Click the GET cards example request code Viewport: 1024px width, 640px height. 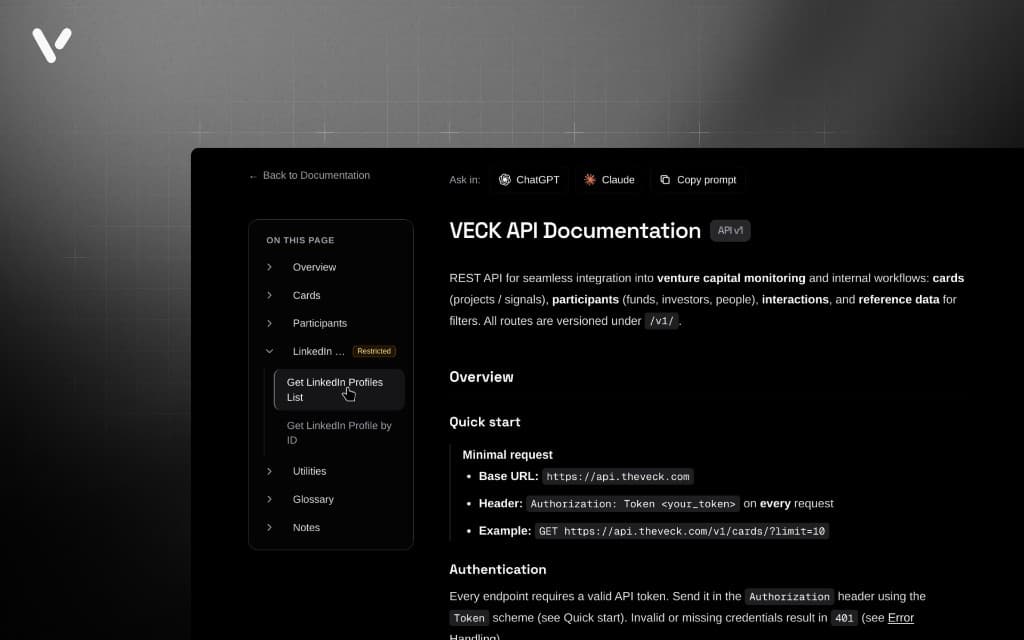click(682, 531)
